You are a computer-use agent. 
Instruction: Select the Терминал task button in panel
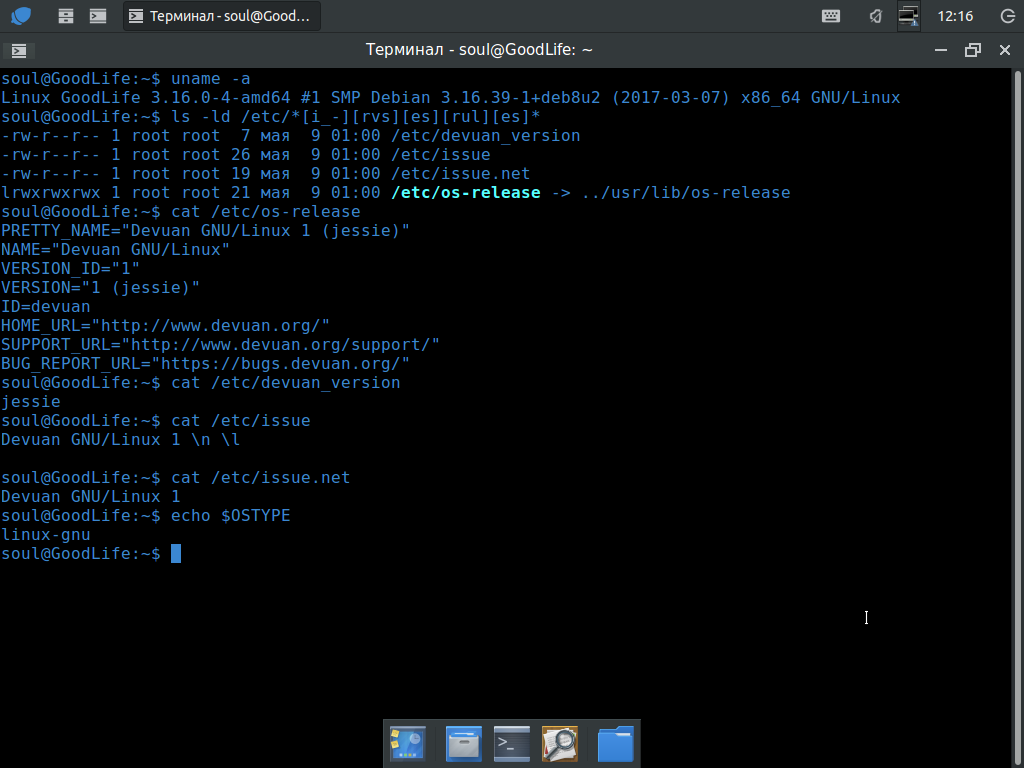tap(222, 16)
